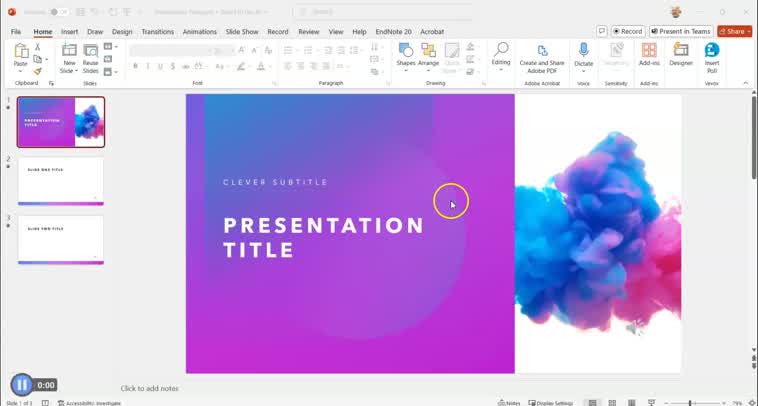The image size is (758, 406).
Task: Select the Format Painter brush icon
Action: (x=37, y=71)
